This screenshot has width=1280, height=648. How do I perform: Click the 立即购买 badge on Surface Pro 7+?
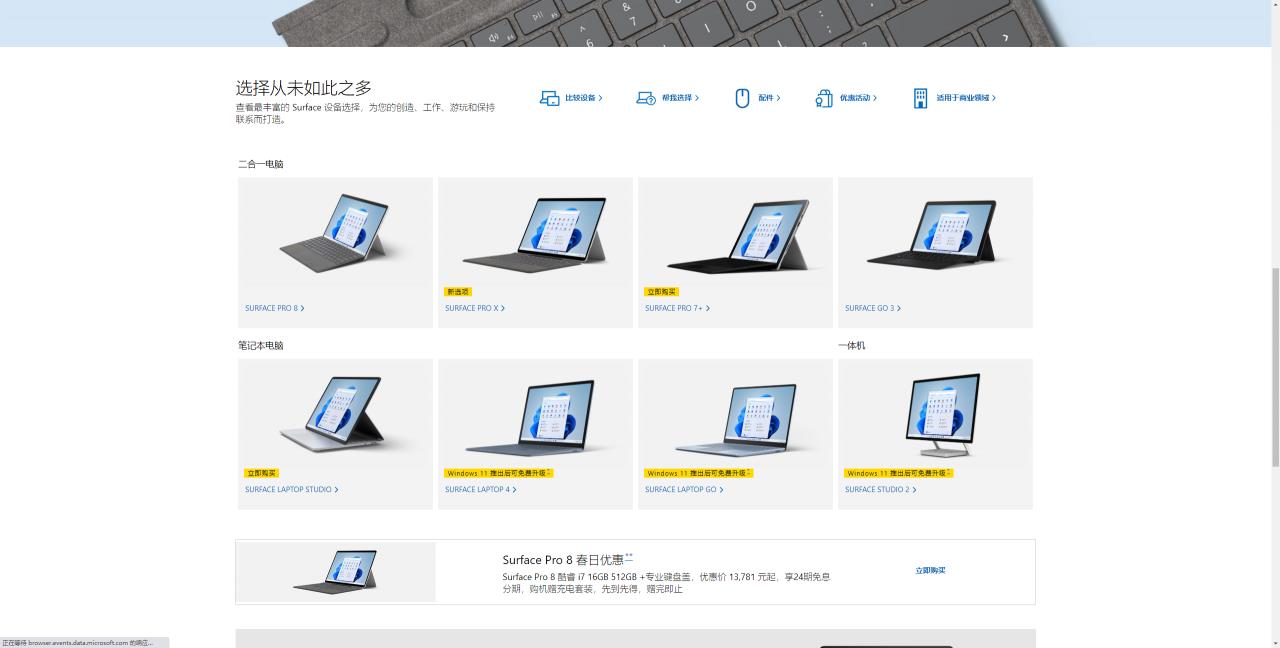[662, 292]
